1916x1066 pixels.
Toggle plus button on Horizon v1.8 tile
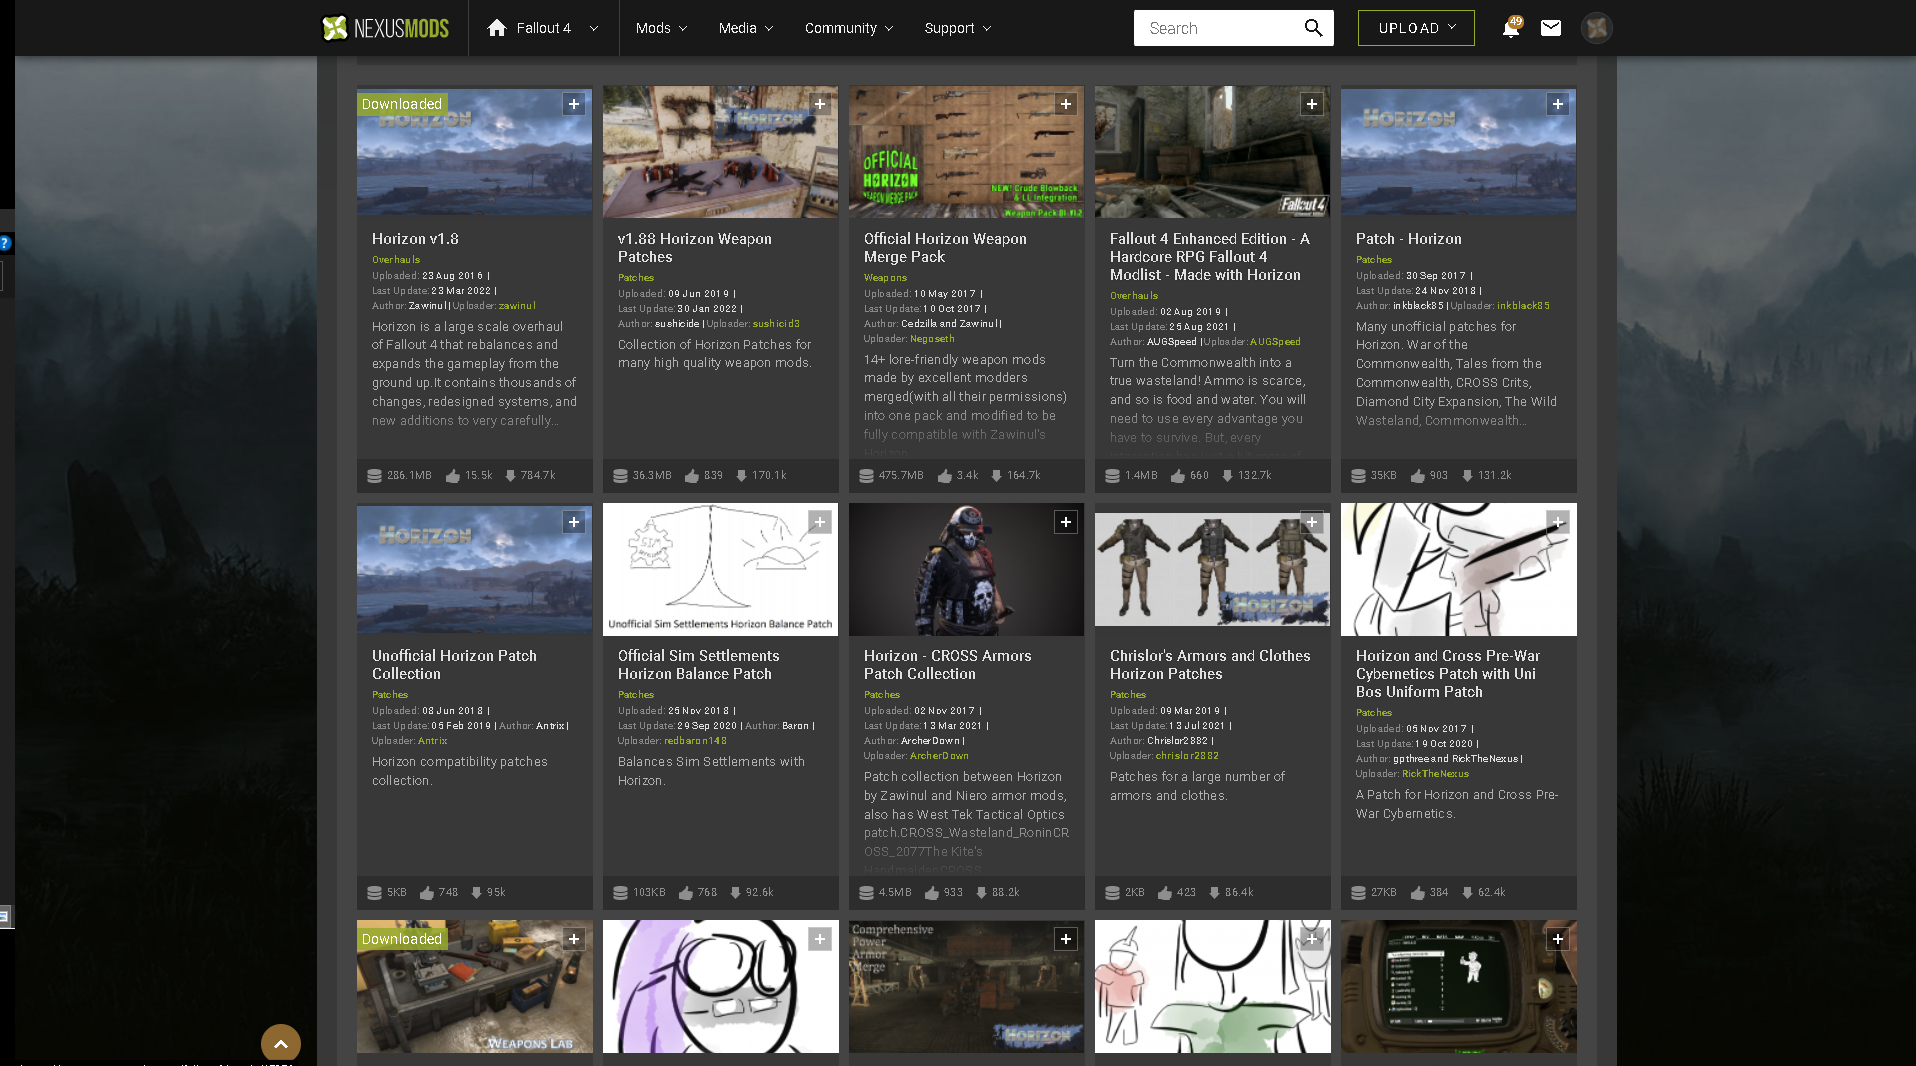(574, 104)
